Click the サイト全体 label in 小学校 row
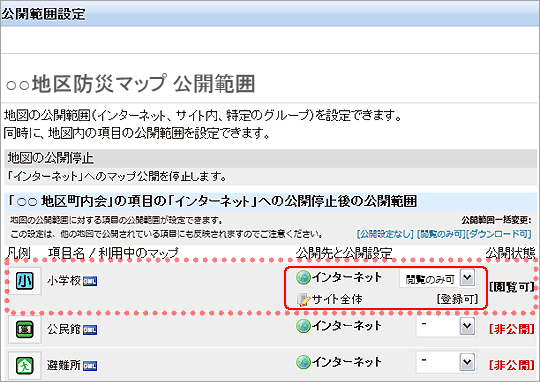 point(337,299)
